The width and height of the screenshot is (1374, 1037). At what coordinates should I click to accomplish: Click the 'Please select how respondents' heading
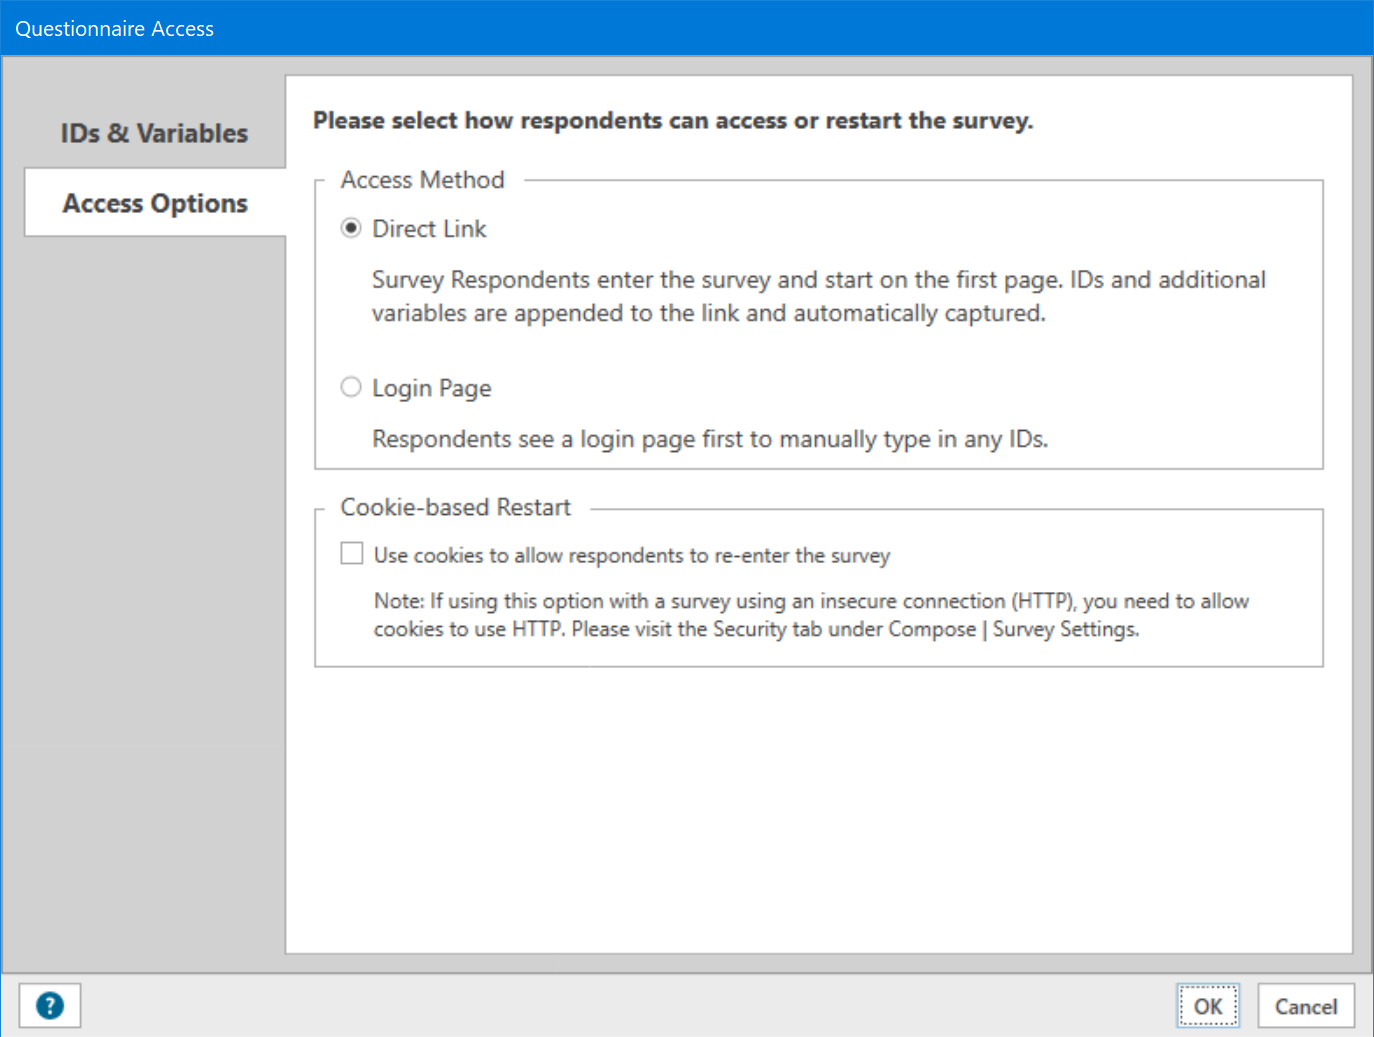point(673,121)
